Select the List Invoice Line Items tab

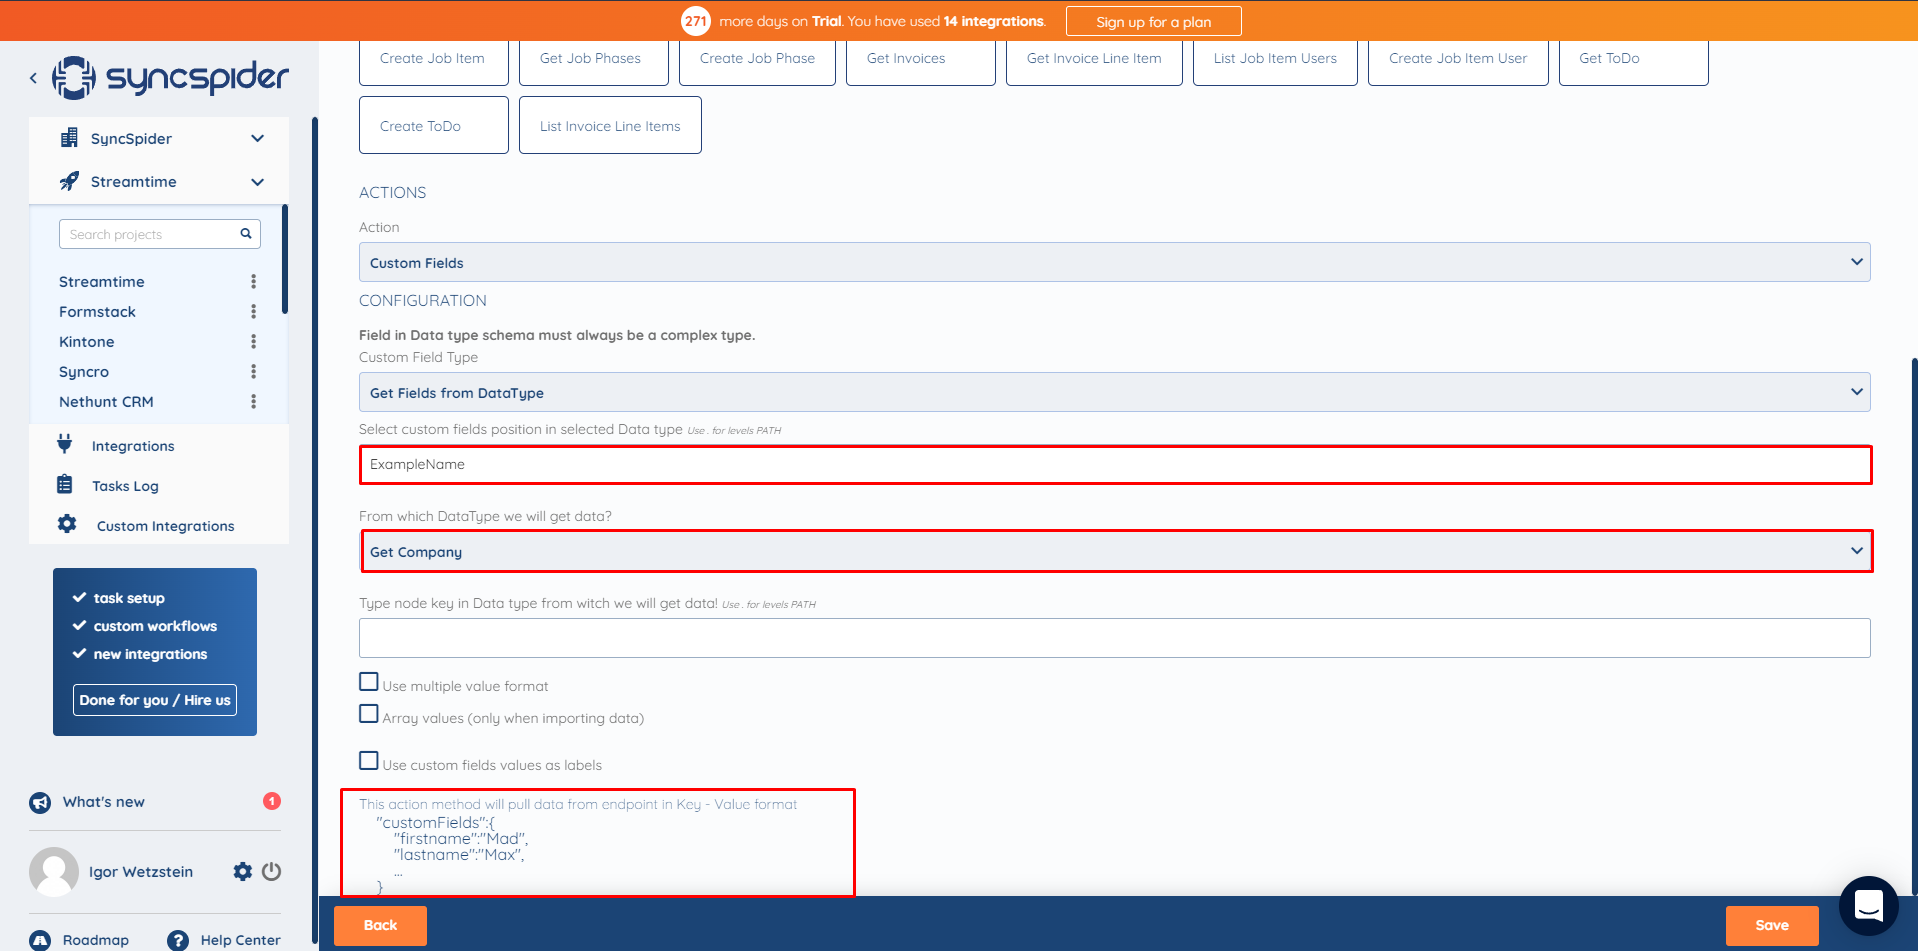(610, 125)
